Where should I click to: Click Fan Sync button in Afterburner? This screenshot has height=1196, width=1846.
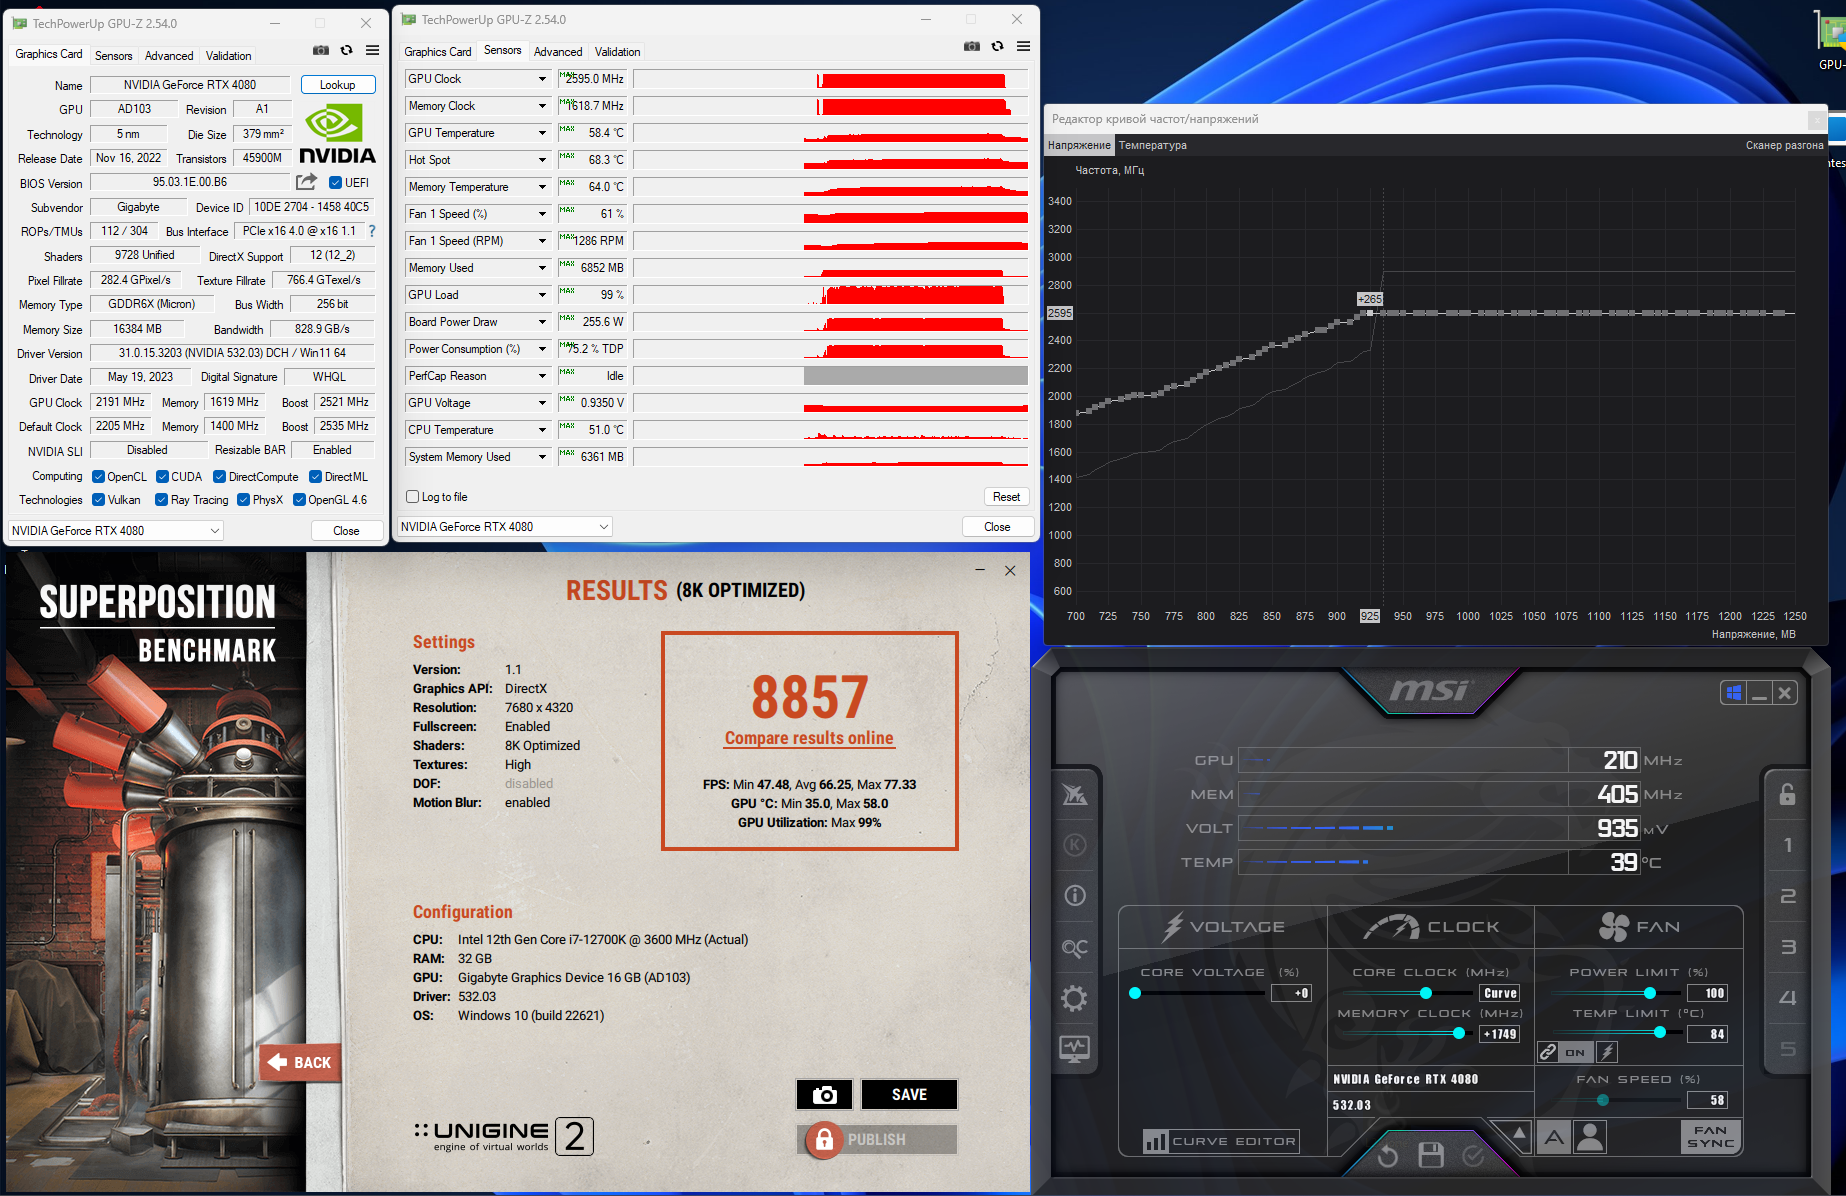click(x=1710, y=1137)
